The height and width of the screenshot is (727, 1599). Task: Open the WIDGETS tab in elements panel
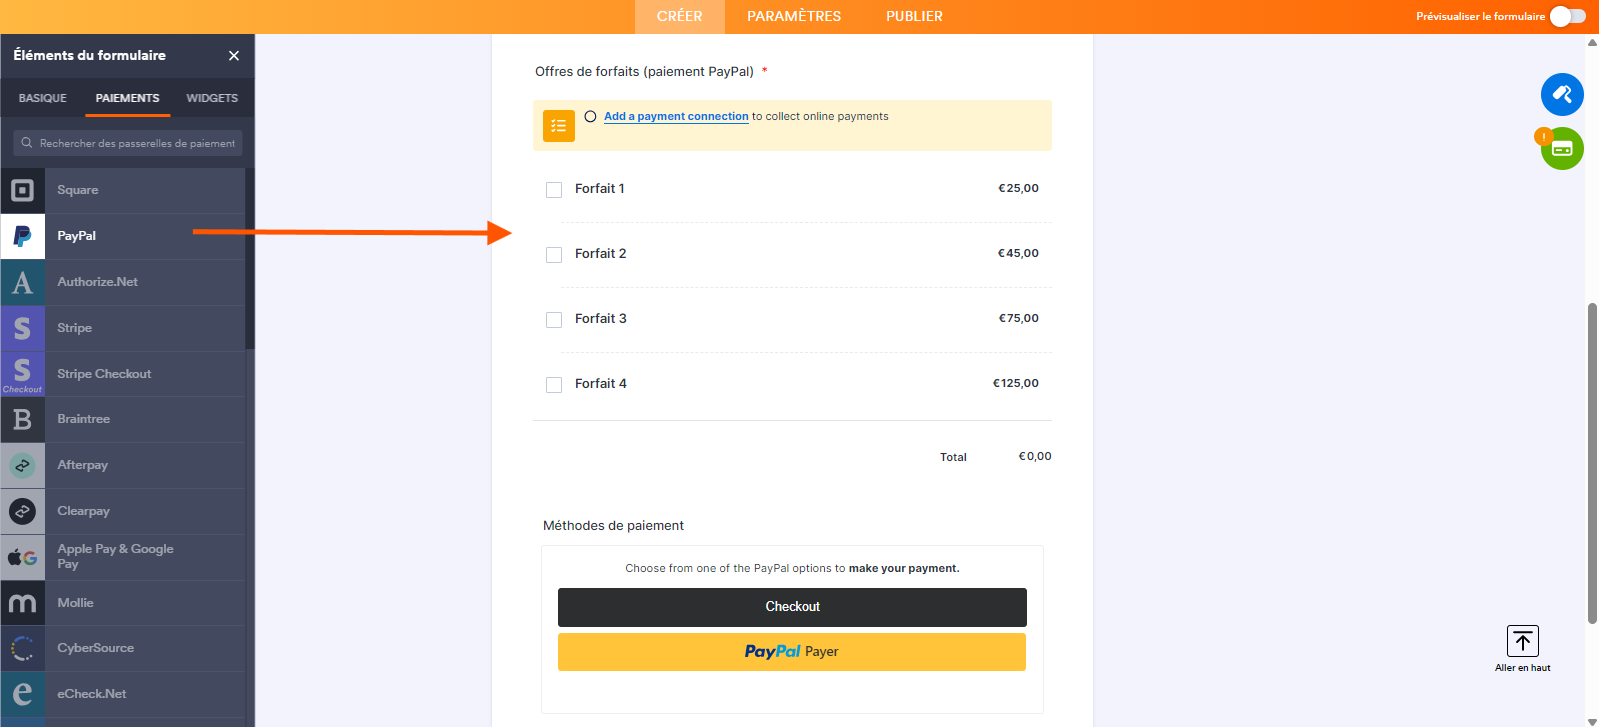click(x=212, y=98)
